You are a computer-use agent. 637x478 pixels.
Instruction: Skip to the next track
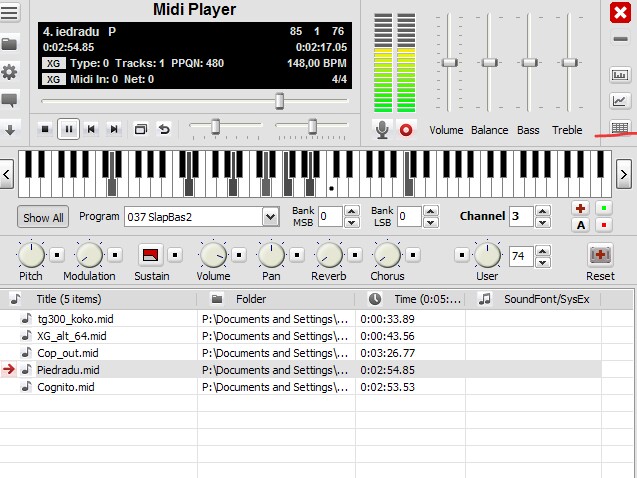click(x=114, y=129)
